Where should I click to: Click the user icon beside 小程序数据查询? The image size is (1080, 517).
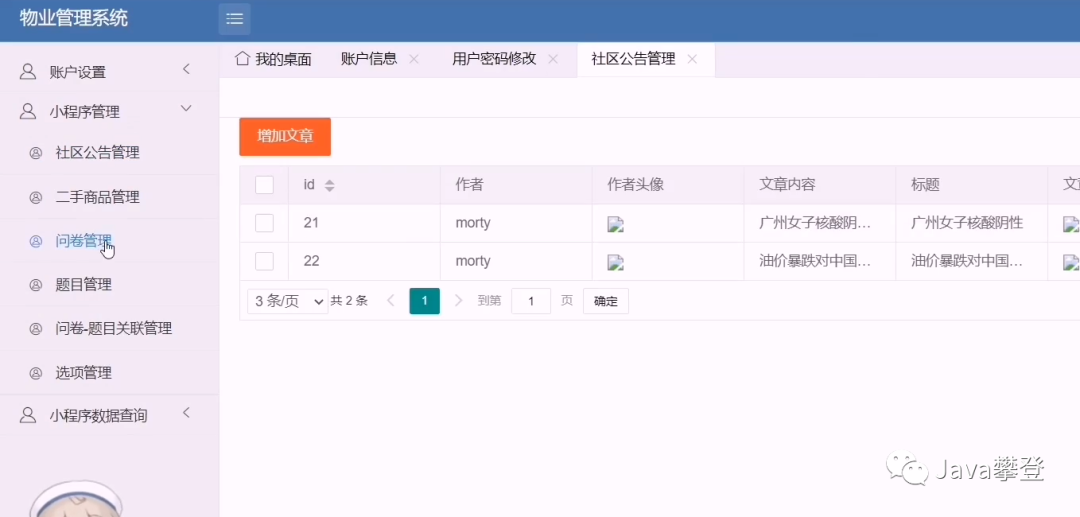28,415
